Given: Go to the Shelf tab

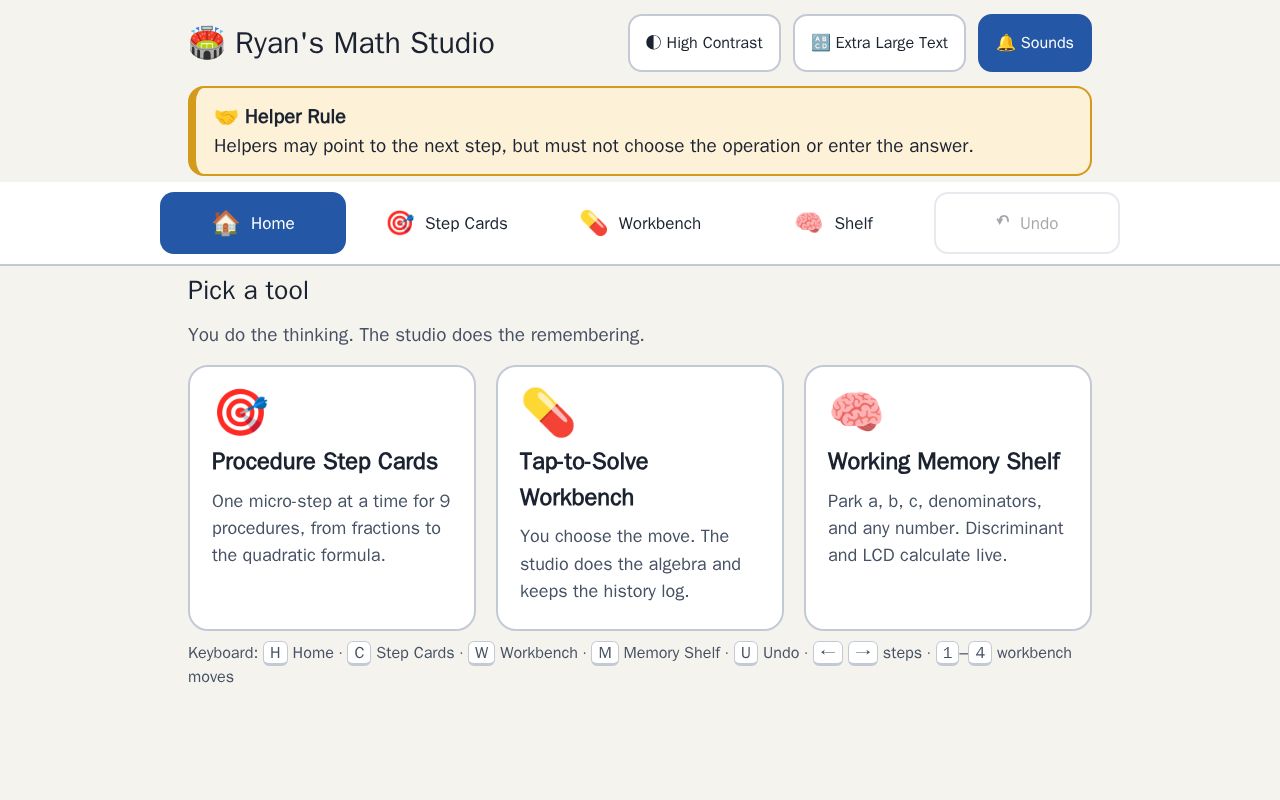Looking at the screenshot, I should (x=834, y=223).
